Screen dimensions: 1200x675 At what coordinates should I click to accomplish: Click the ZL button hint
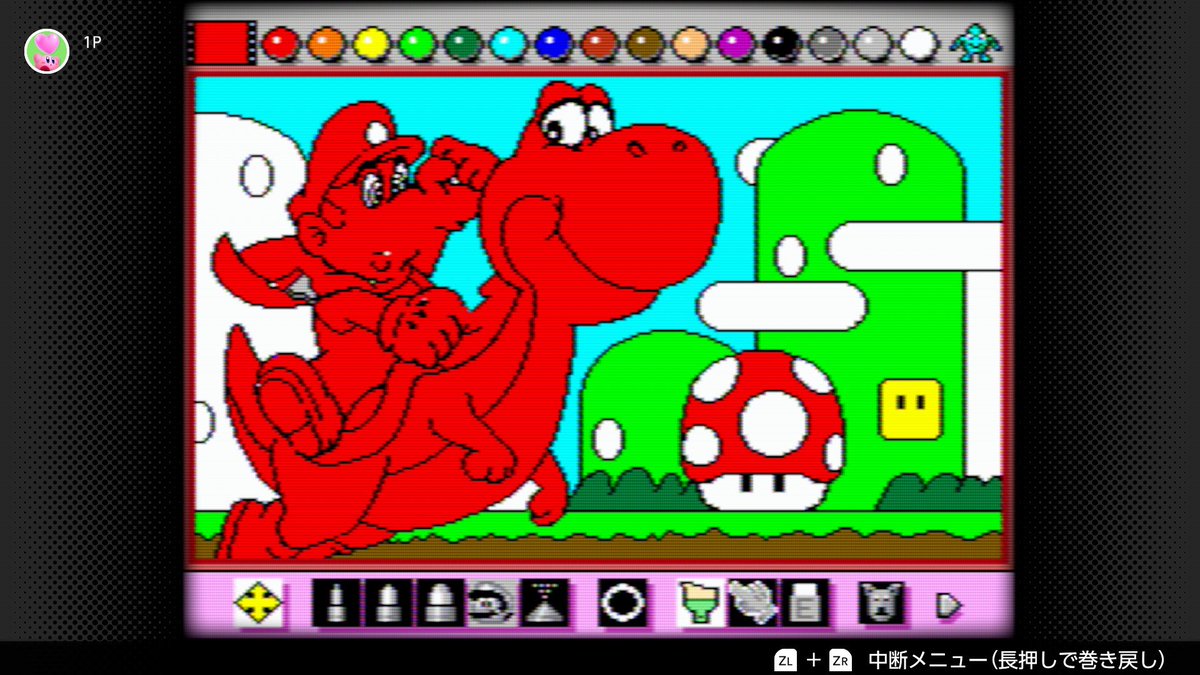pos(786,660)
